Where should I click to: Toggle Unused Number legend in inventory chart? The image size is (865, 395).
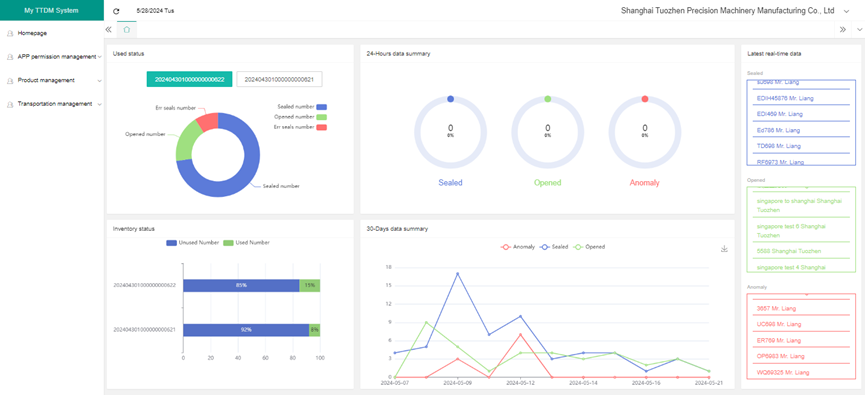click(193, 243)
